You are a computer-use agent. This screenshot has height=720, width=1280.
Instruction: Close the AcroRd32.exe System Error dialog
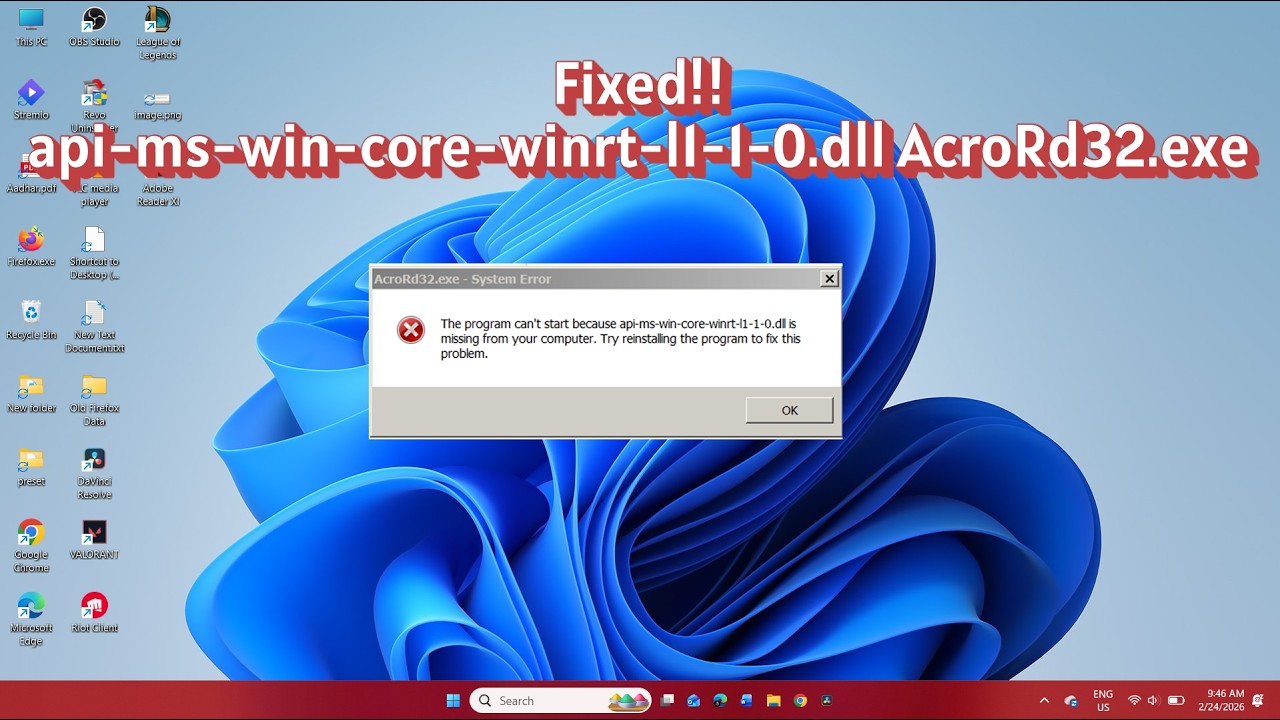tap(829, 279)
